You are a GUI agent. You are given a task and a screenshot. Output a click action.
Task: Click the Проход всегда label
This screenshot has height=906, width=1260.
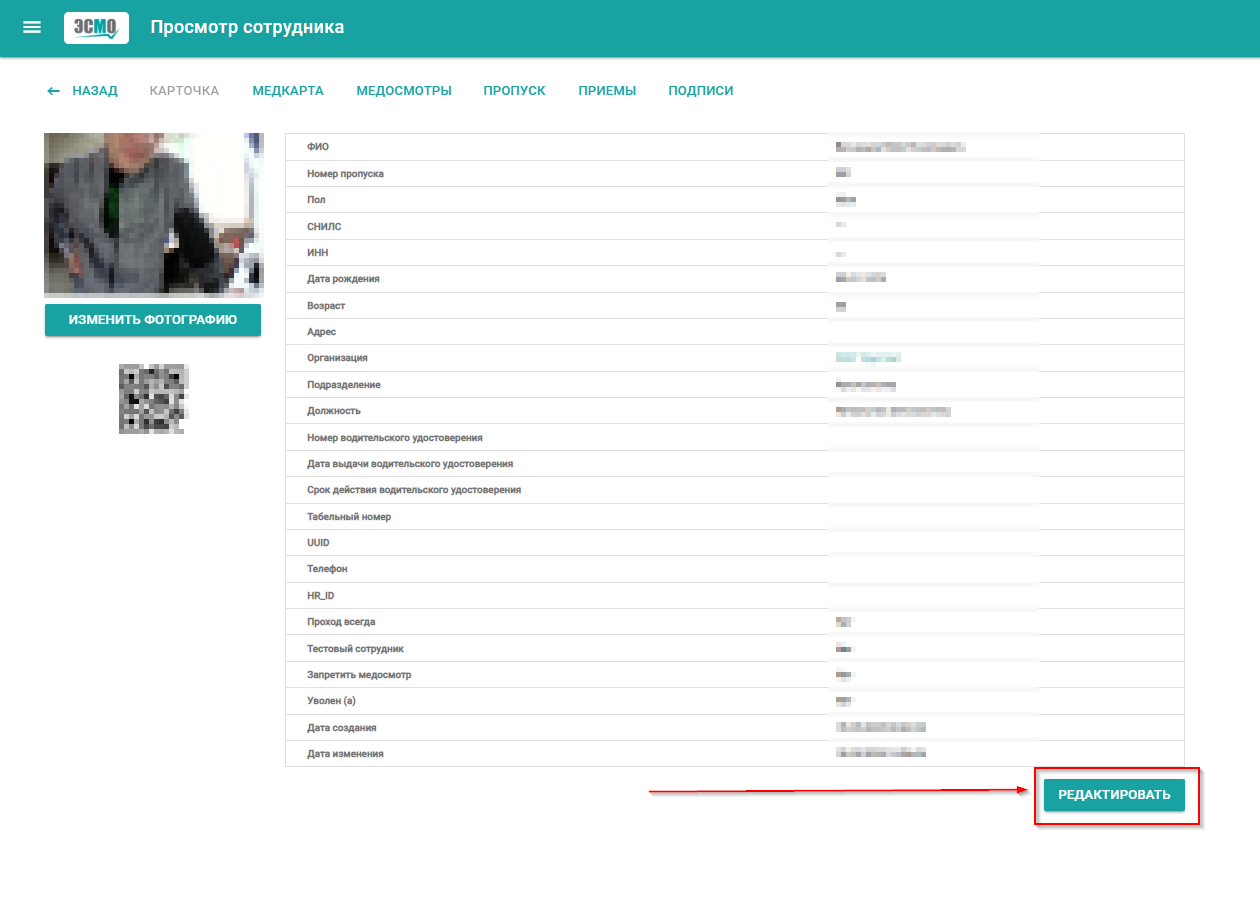click(341, 622)
